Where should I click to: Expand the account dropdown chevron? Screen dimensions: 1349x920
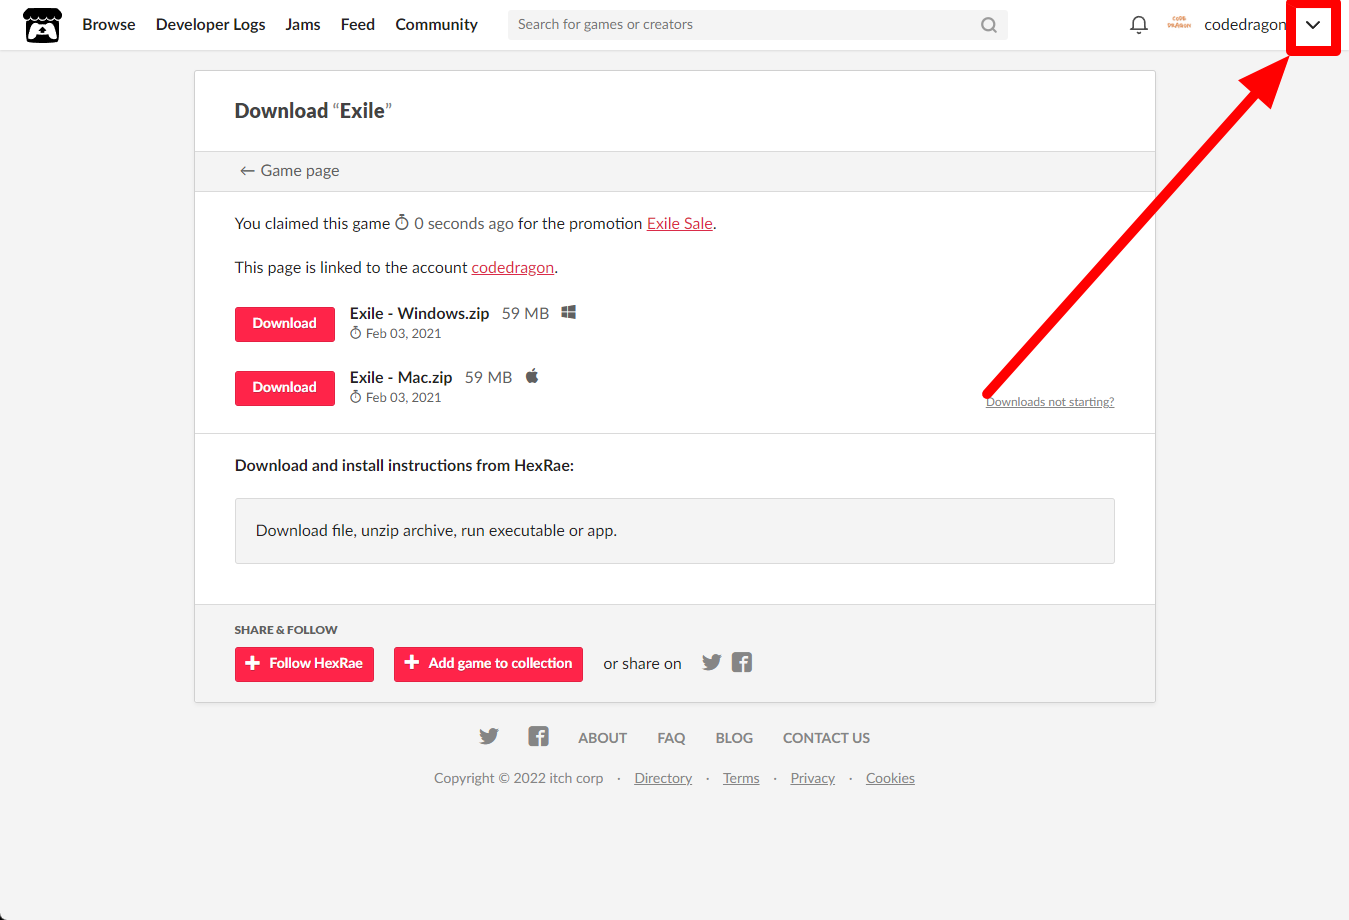[1313, 25]
